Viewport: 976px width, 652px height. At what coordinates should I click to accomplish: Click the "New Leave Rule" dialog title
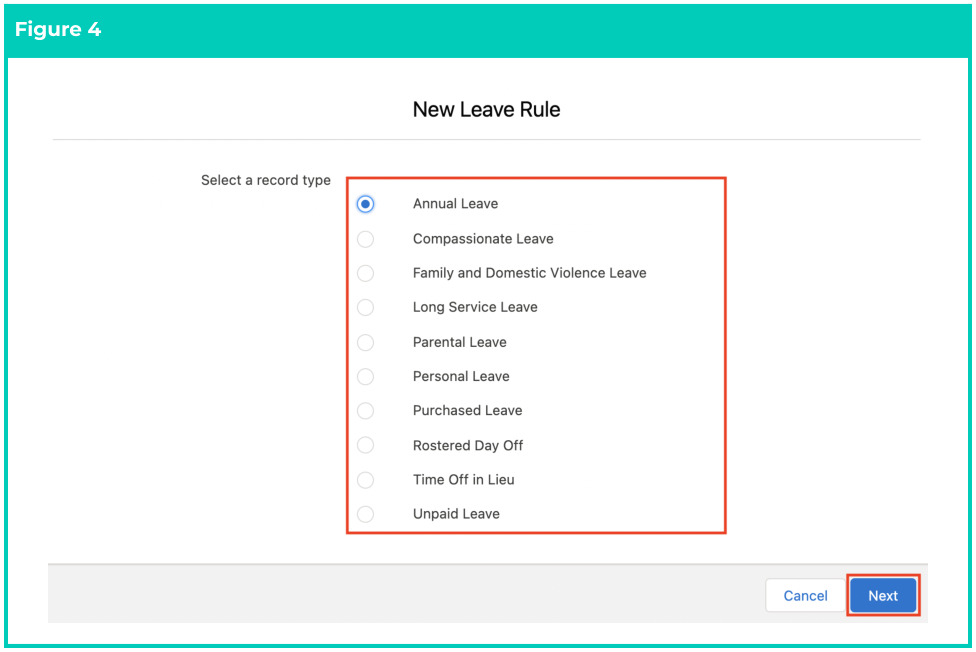click(x=486, y=110)
